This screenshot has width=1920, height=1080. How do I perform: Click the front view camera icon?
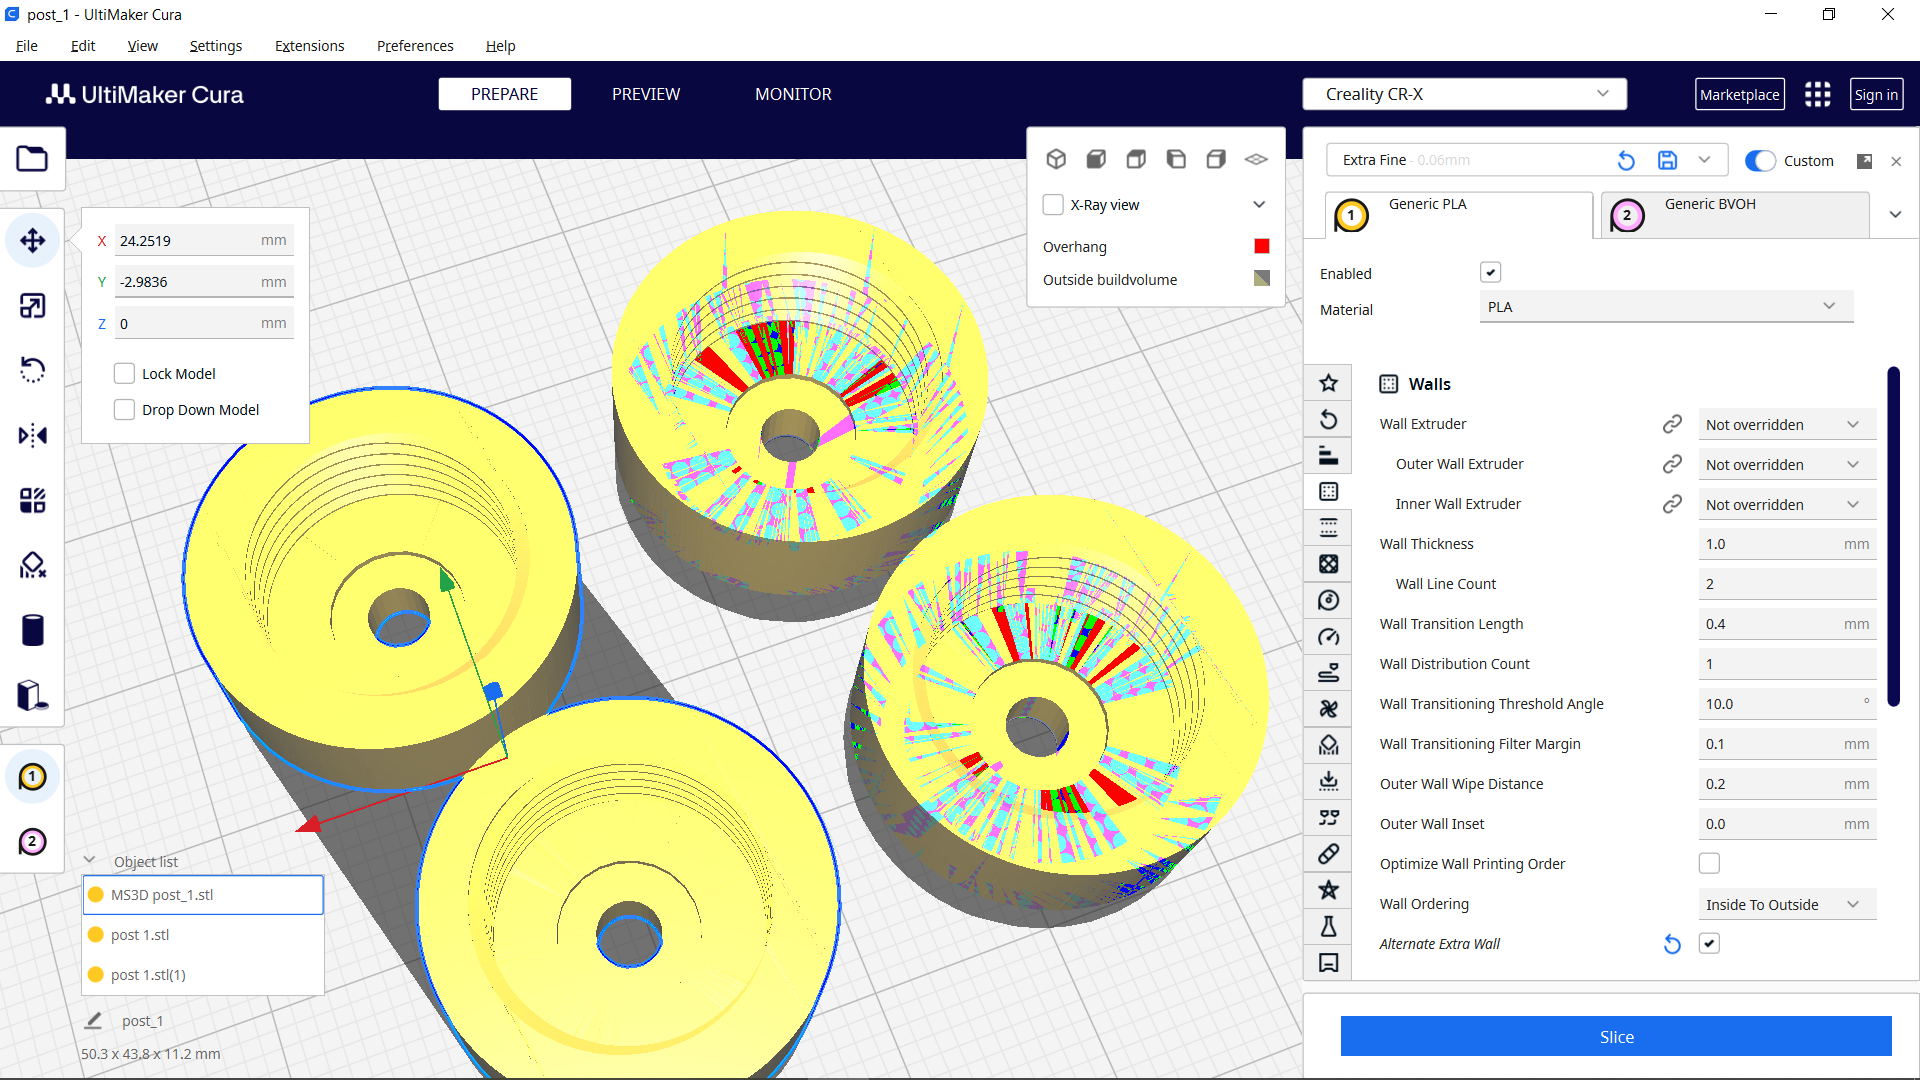pos(1096,159)
